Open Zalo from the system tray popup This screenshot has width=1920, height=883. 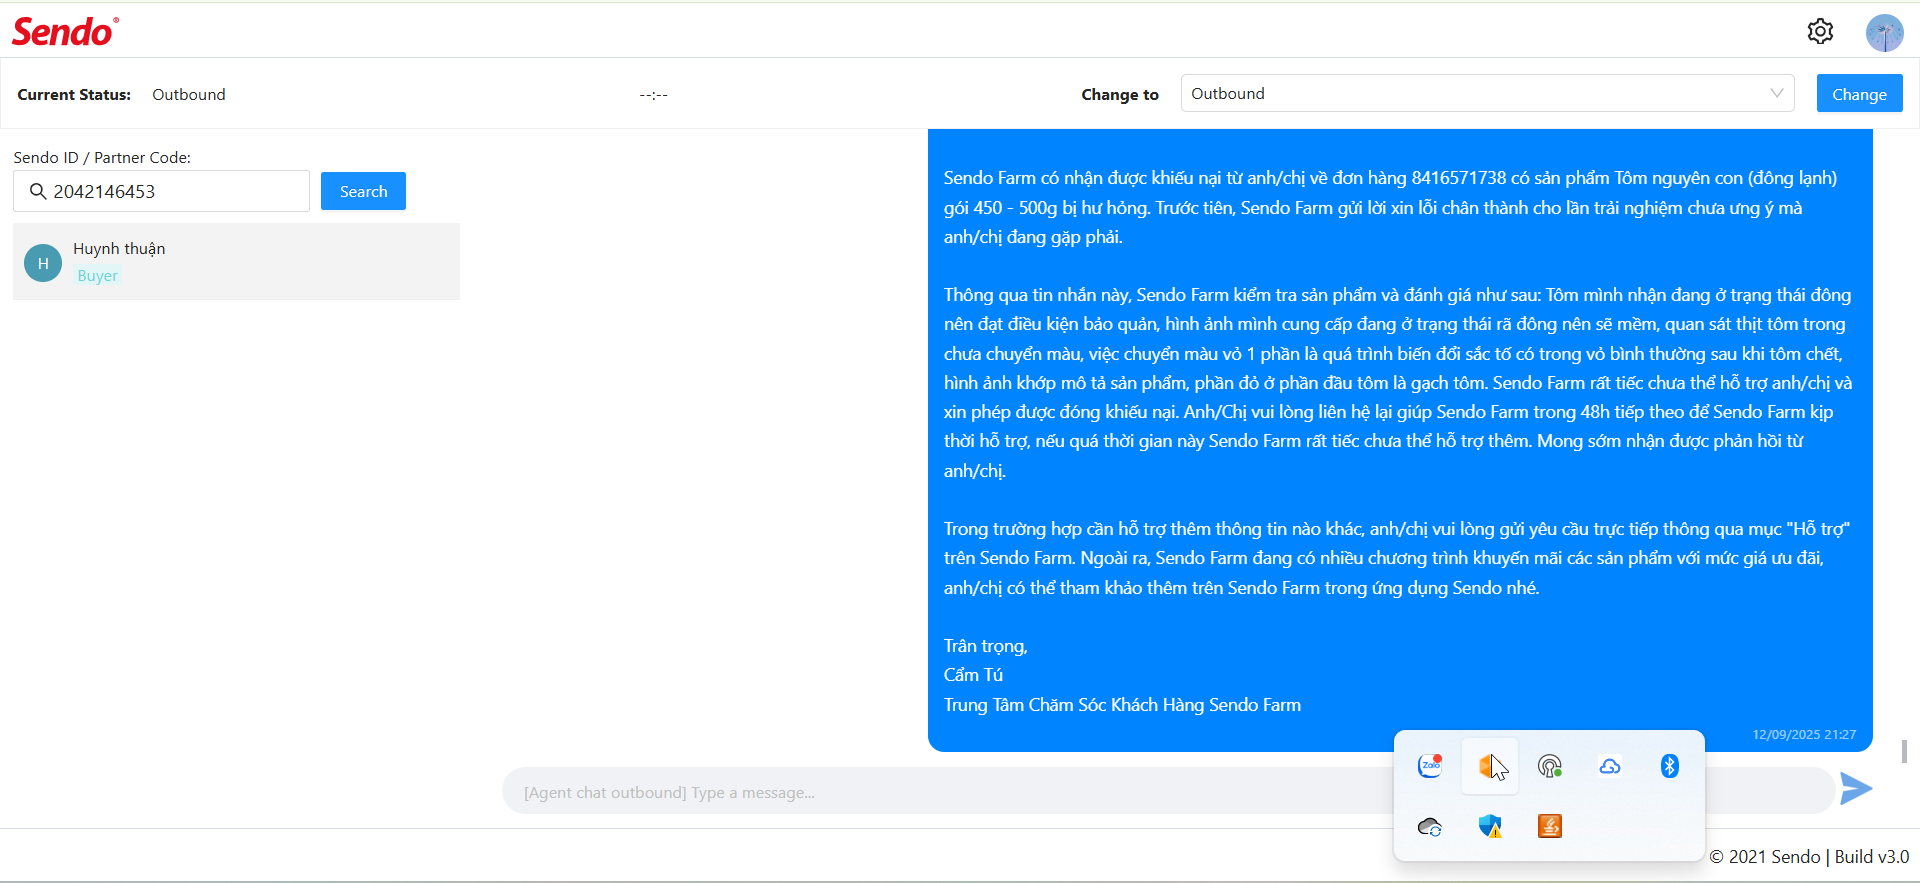pyautogui.click(x=1430, y=766)
